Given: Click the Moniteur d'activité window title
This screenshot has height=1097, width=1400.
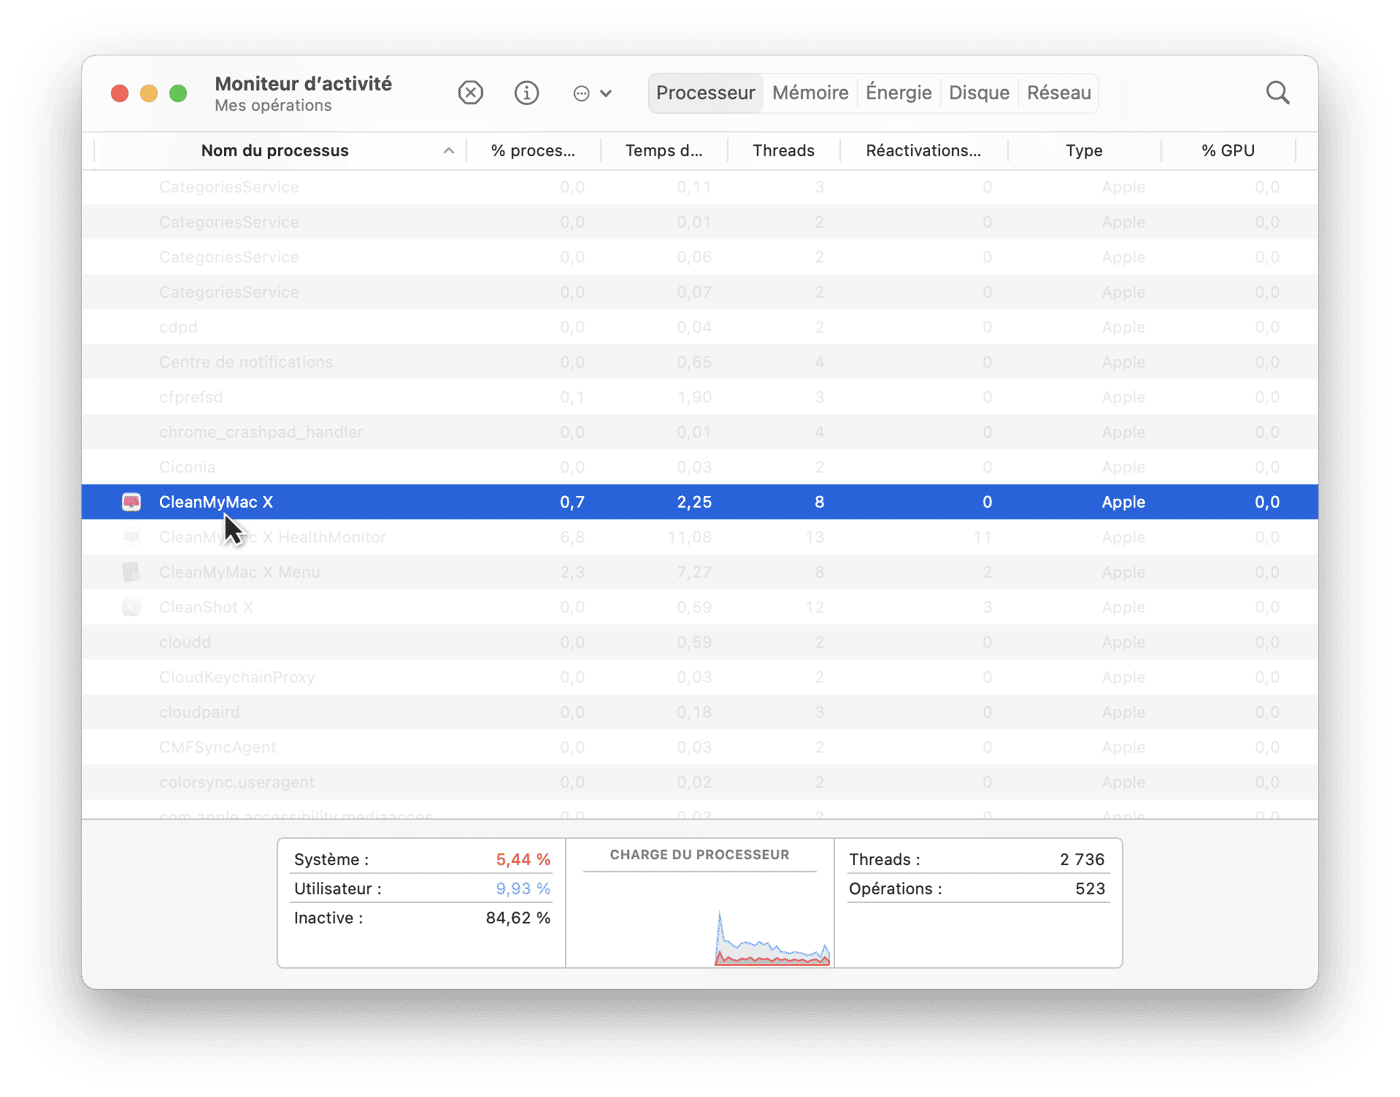Looking at the screenshot, I should point(303,84).
